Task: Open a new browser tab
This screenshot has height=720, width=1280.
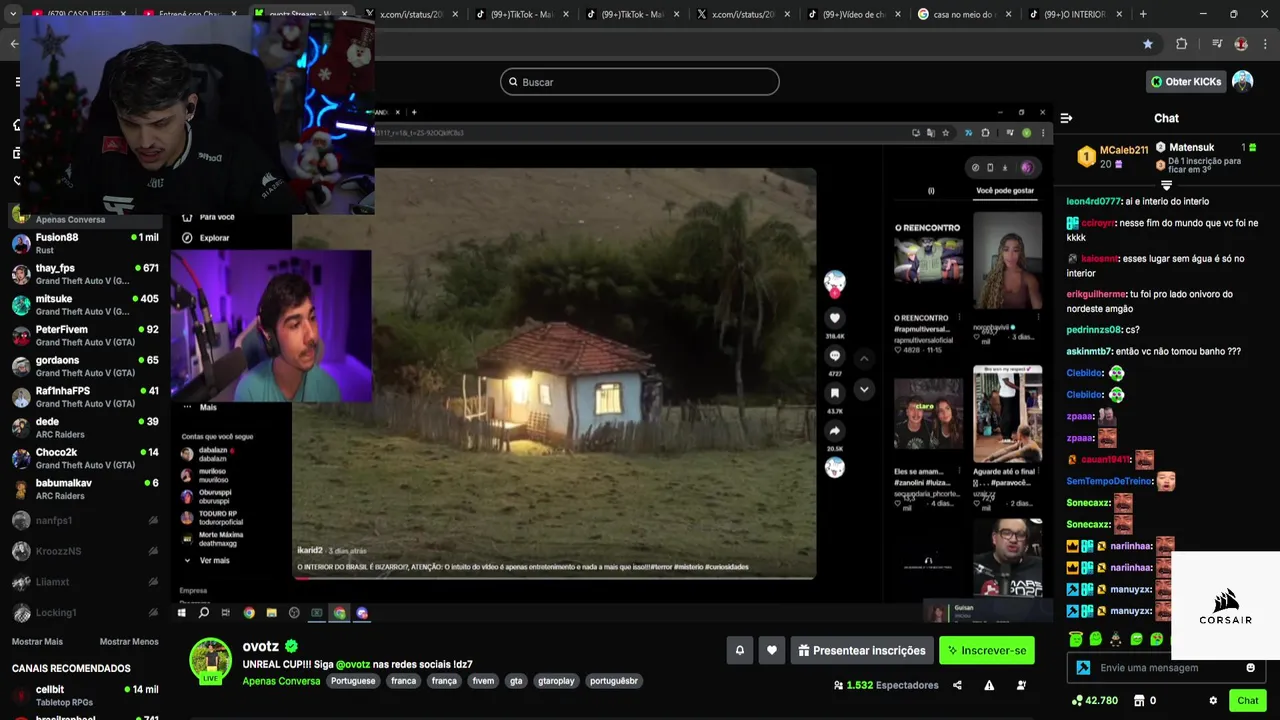Action: click(x=1143, y=14)
